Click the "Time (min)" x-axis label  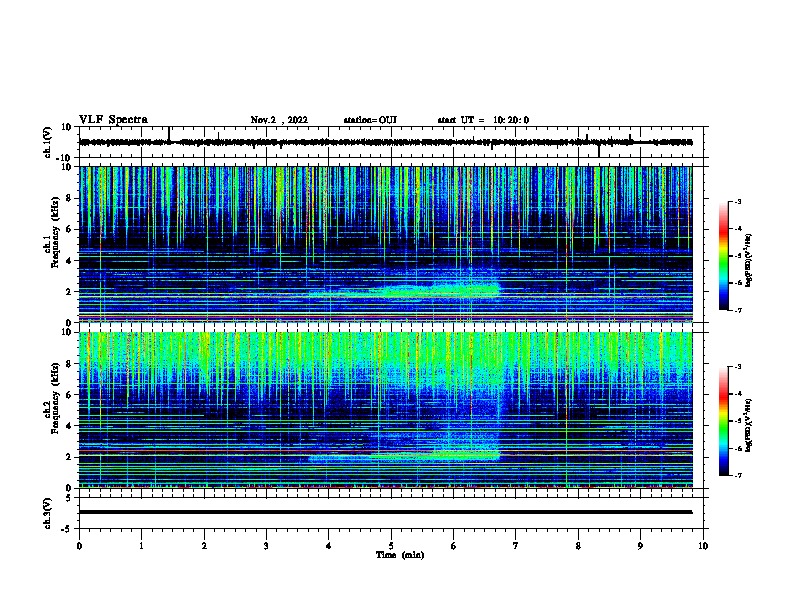(x=400, y=555)
